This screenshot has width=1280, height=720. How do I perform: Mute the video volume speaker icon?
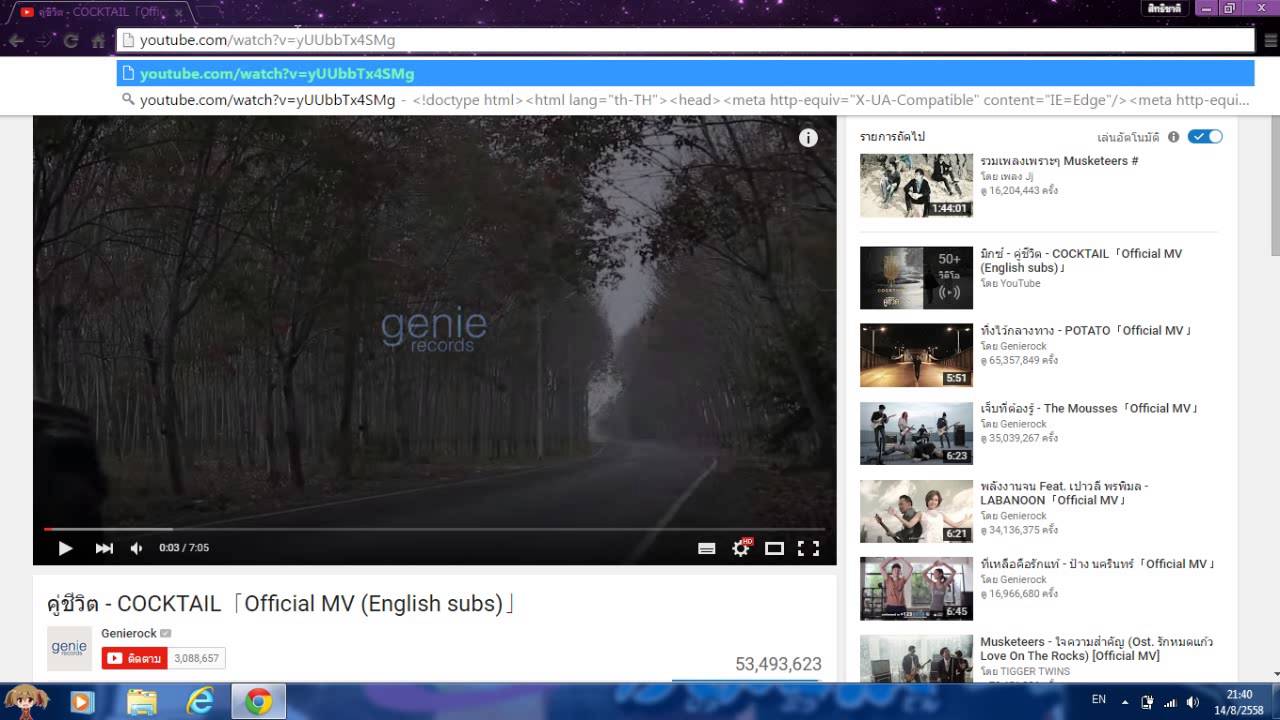pos(137,548)
